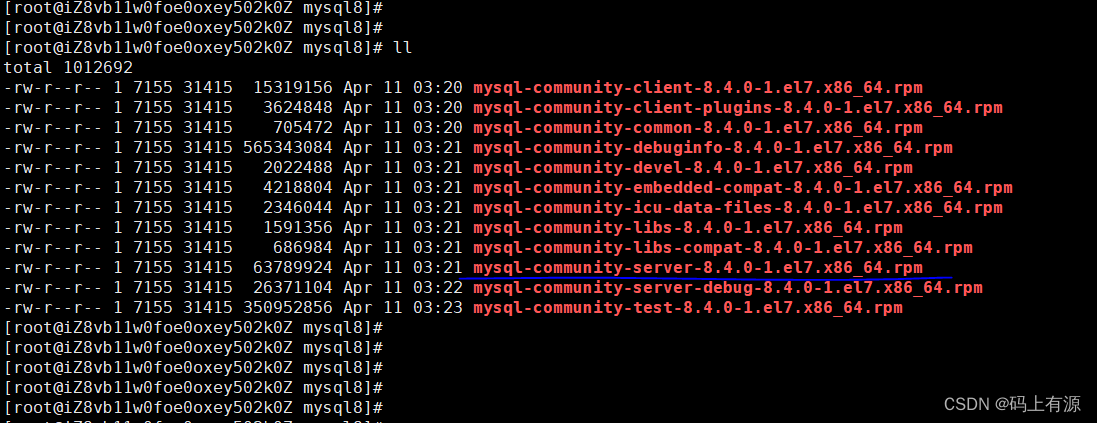Click the mysql-community-debuginfo rpm filename
Viewport: 1097px width, 423px height.
712,148
